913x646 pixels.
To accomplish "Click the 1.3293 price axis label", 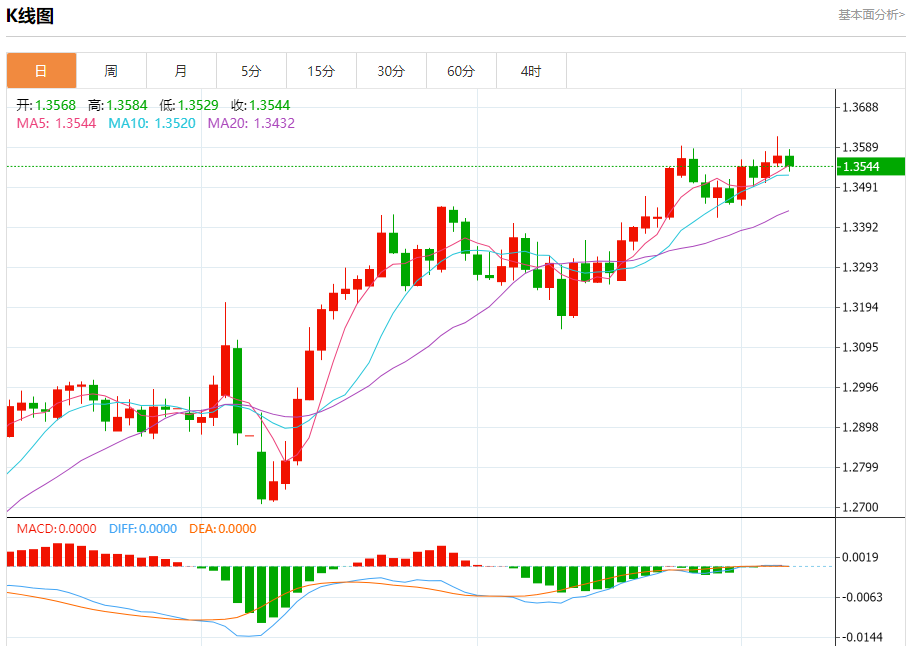I will tap(861, 267).
